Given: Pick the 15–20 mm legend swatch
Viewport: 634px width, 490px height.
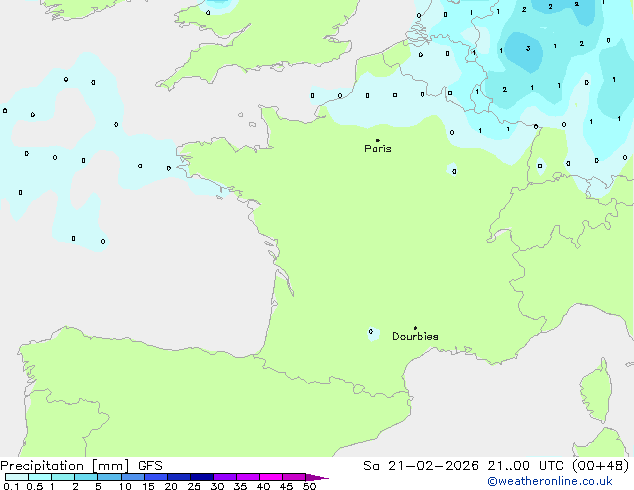Looking at the screenshot, I should pos(156,477).
